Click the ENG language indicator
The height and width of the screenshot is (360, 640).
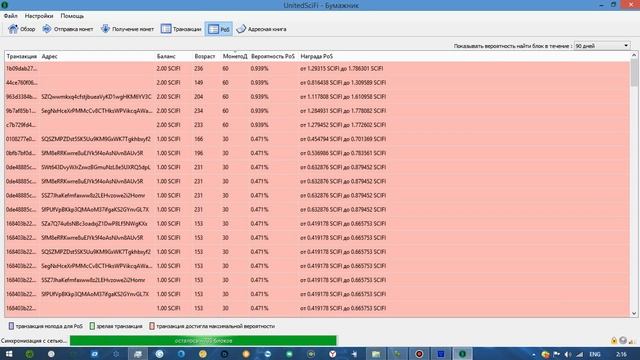click(595, 354)
